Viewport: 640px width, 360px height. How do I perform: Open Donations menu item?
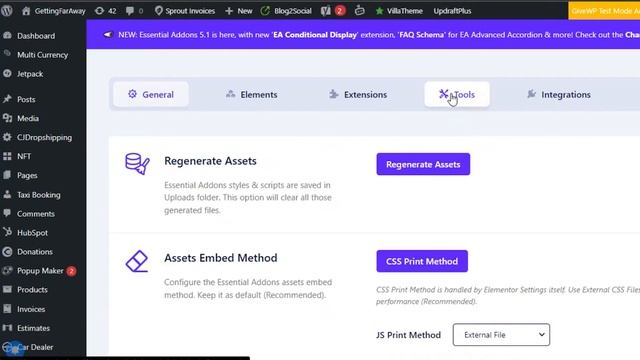(x=35, y=252)
